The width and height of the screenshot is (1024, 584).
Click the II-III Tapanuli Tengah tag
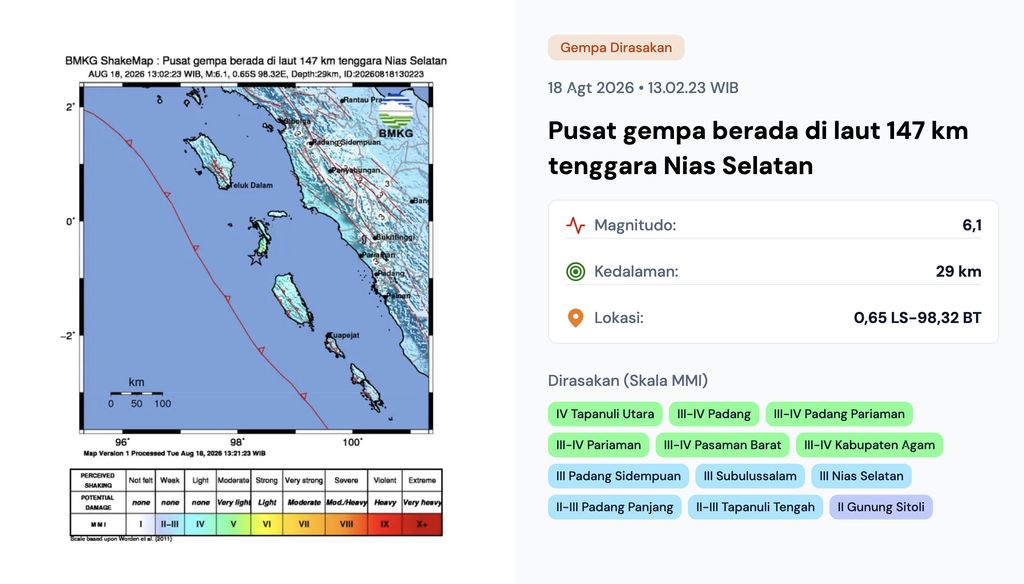tap(755, 507)
